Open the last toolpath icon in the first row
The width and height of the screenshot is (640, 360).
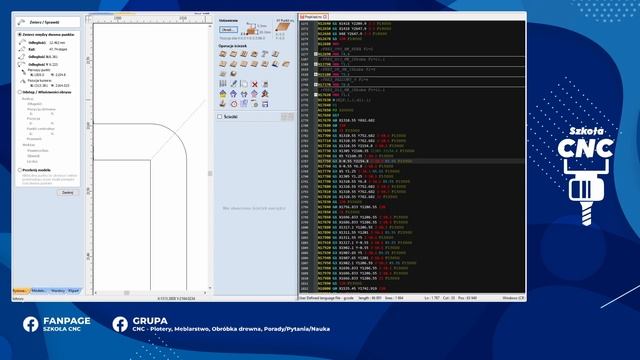click(x=276, y=54)
